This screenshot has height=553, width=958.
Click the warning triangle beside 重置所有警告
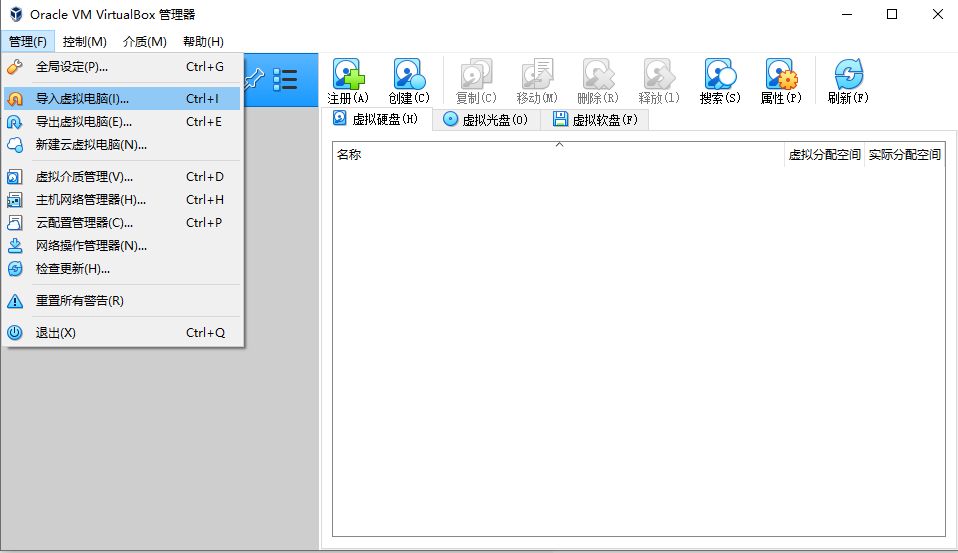coord(15,301)
